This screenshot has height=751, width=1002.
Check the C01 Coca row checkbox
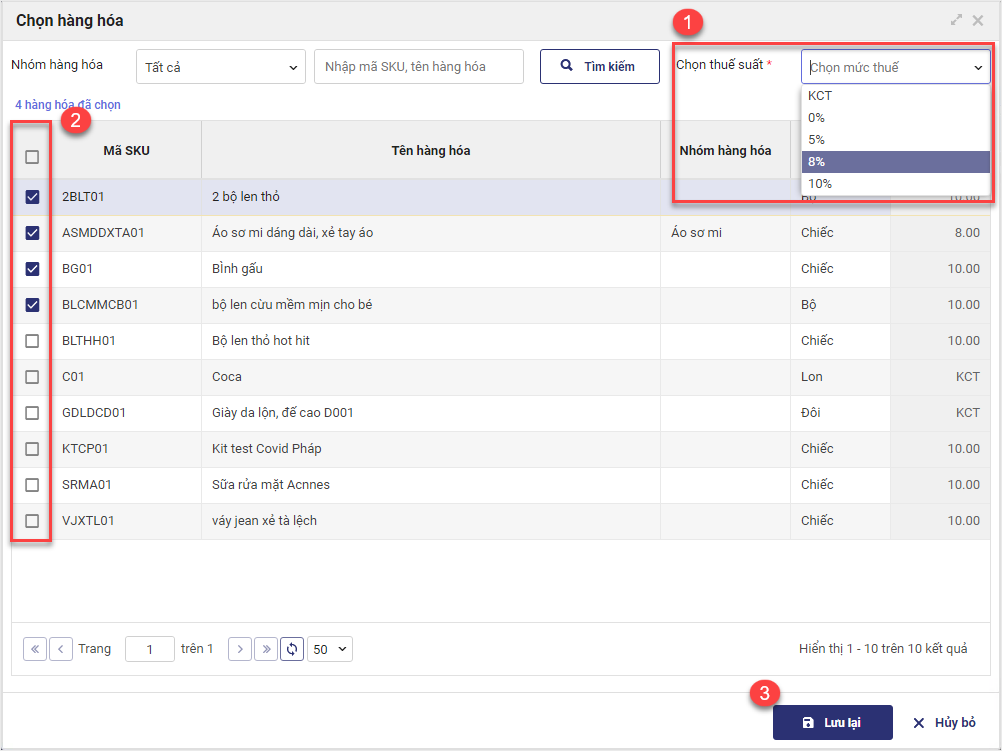click(32, 377)
